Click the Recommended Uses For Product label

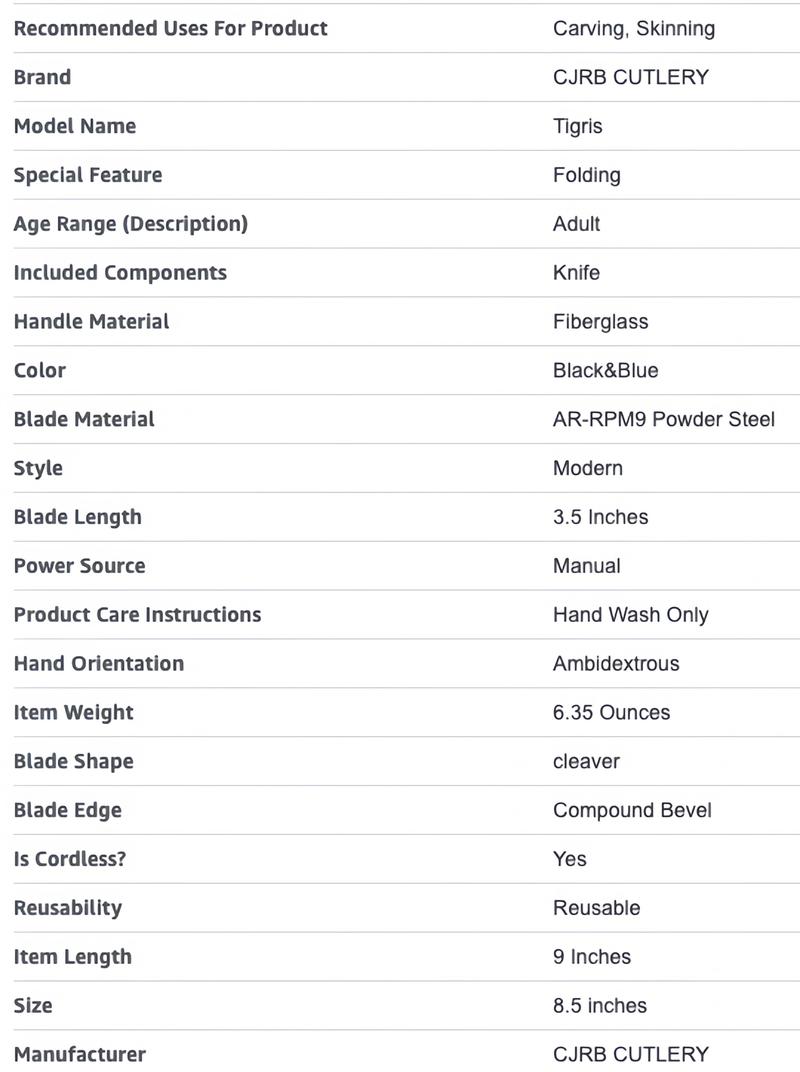[x=170, y=28]
